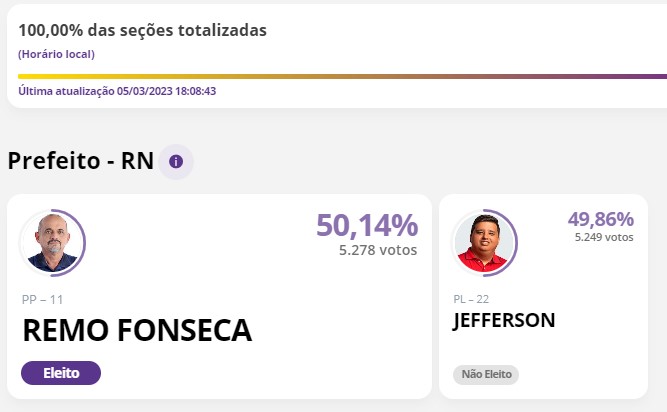Click the purple Eleito badge
667x412 pixels.
click(61, 373)
